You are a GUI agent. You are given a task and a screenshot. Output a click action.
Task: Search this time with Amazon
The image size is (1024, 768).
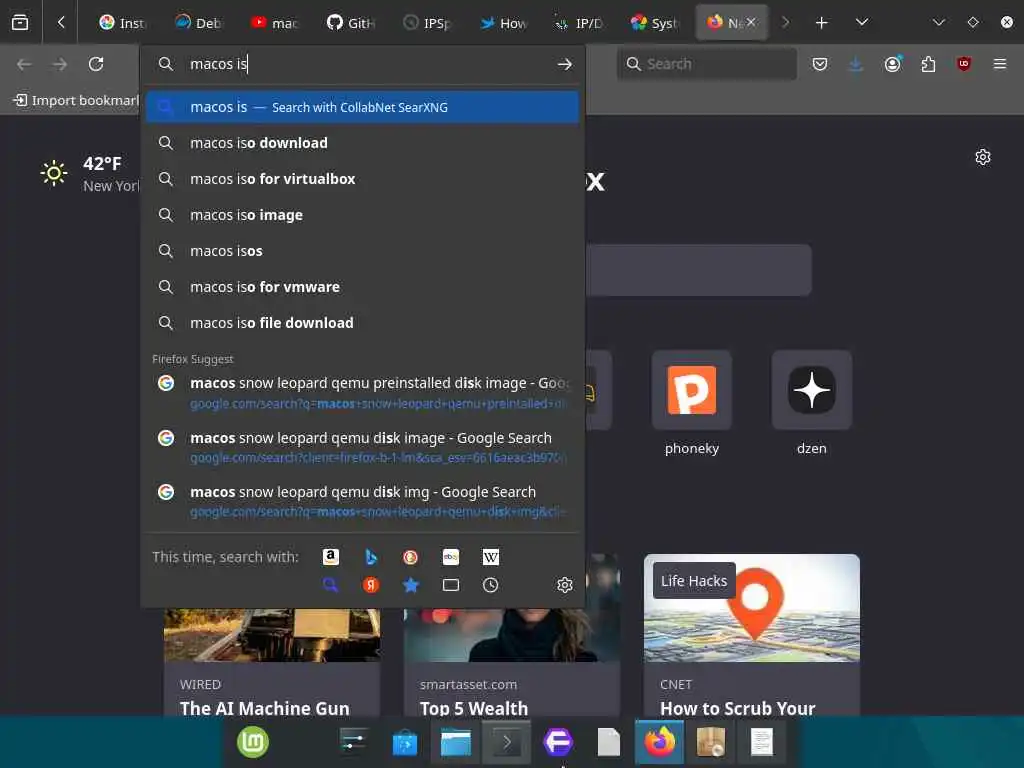(330, 557)
